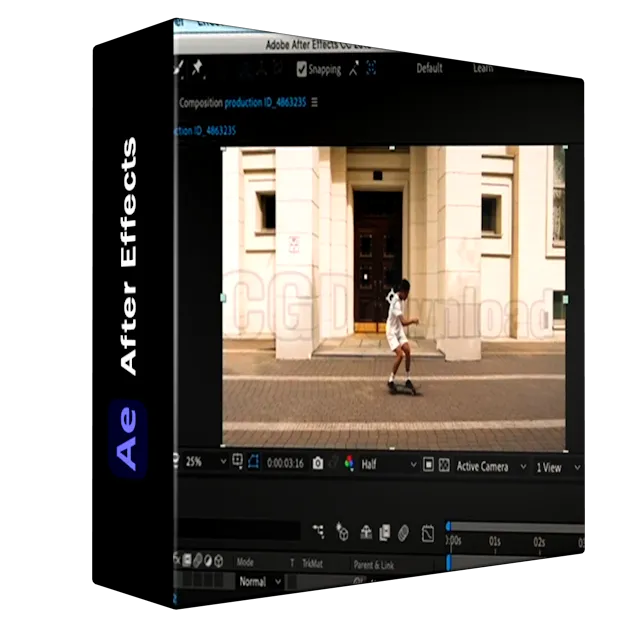The width and height of the screenshot is (630, 630).
Task: Select the Composition production ID_4863235 tab
Action: click(x=243, y=103)
